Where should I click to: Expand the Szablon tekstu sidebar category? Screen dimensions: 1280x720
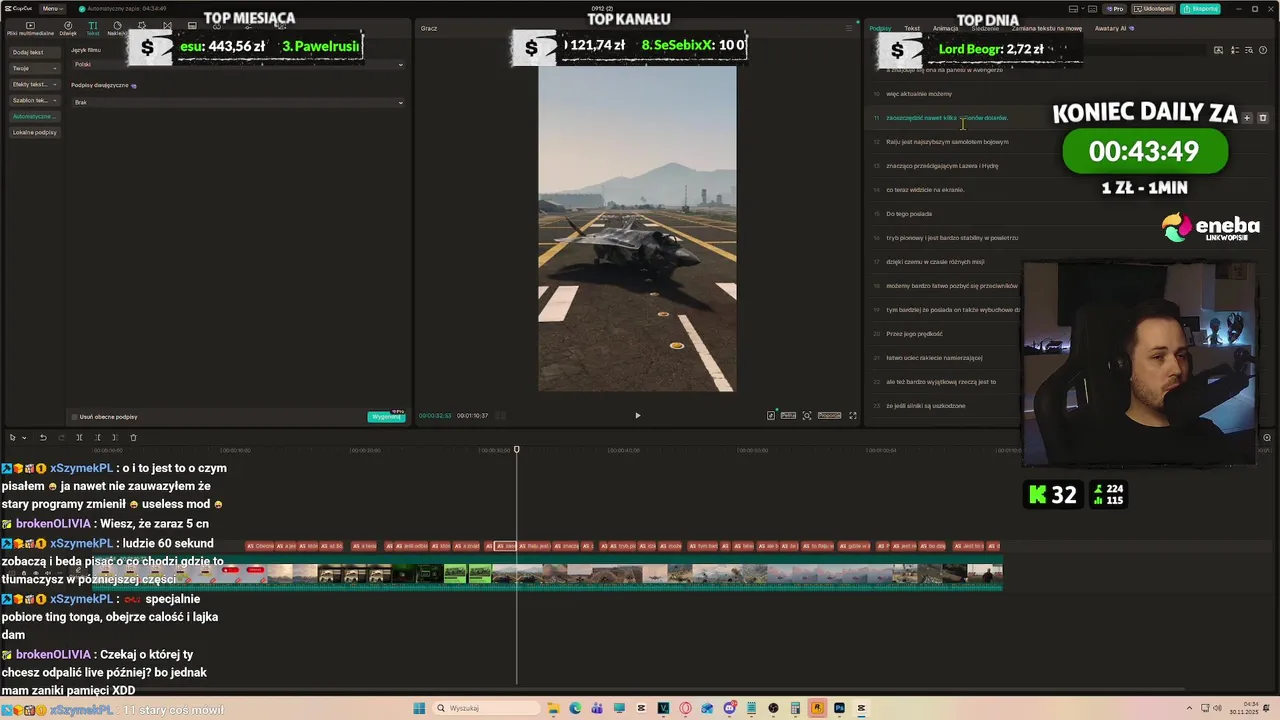pos(34,100)
